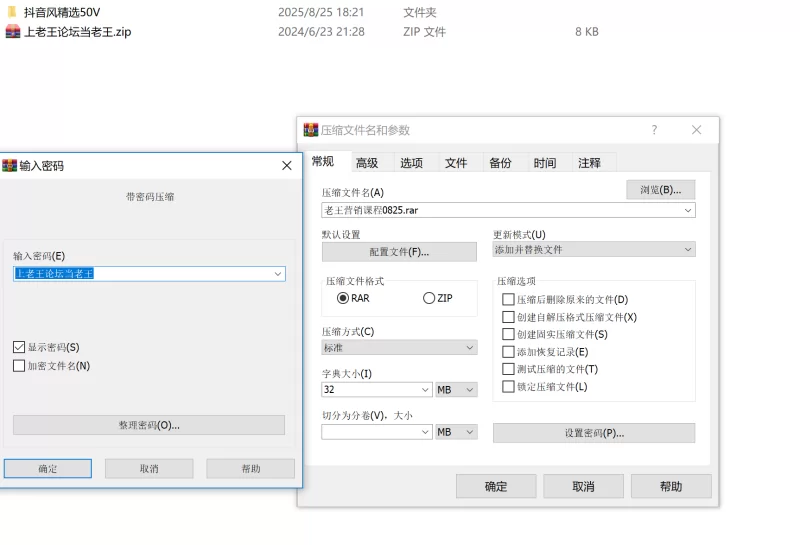Expand the 切分为分卷 size dropdown
The width and height of the screenshot is (800, 545).
(425, 432)
